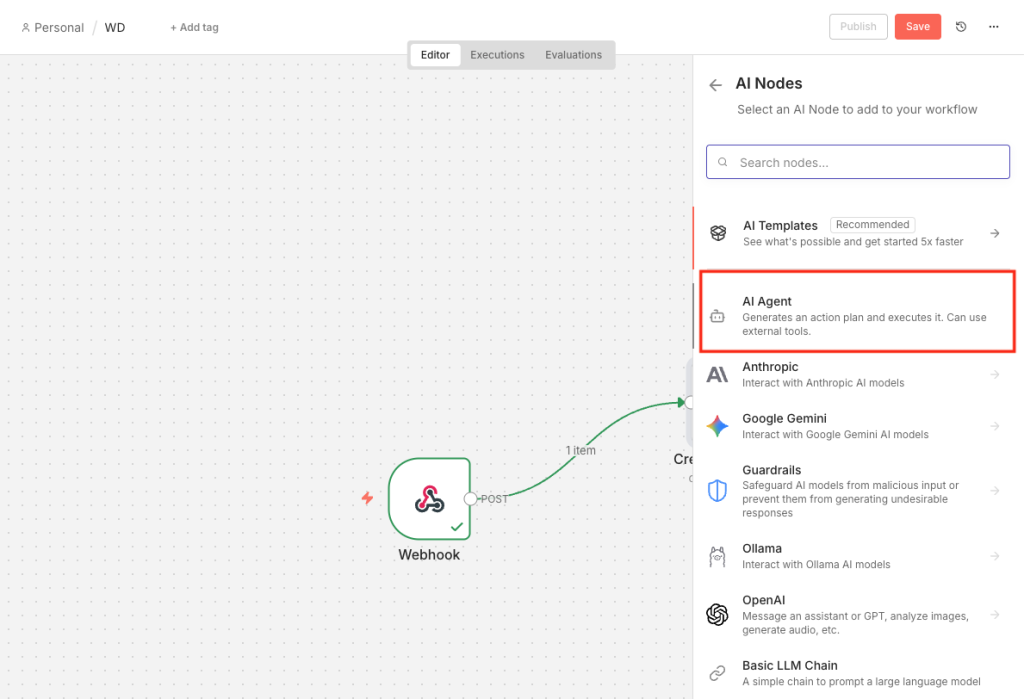
Task: Click the Basic LLM Chain link icon
Action: (717, 673)
